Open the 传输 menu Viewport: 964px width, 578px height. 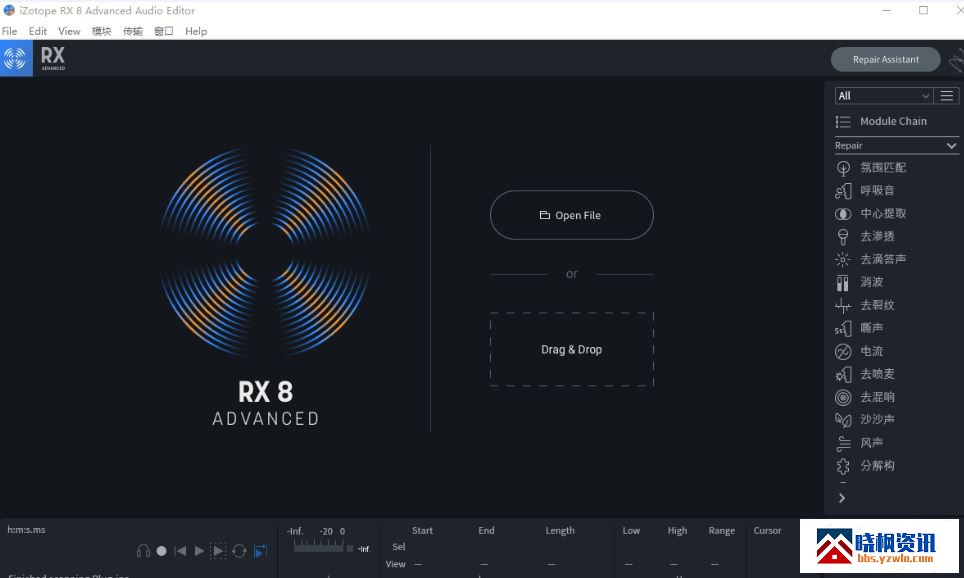click(x=132, y=31)
